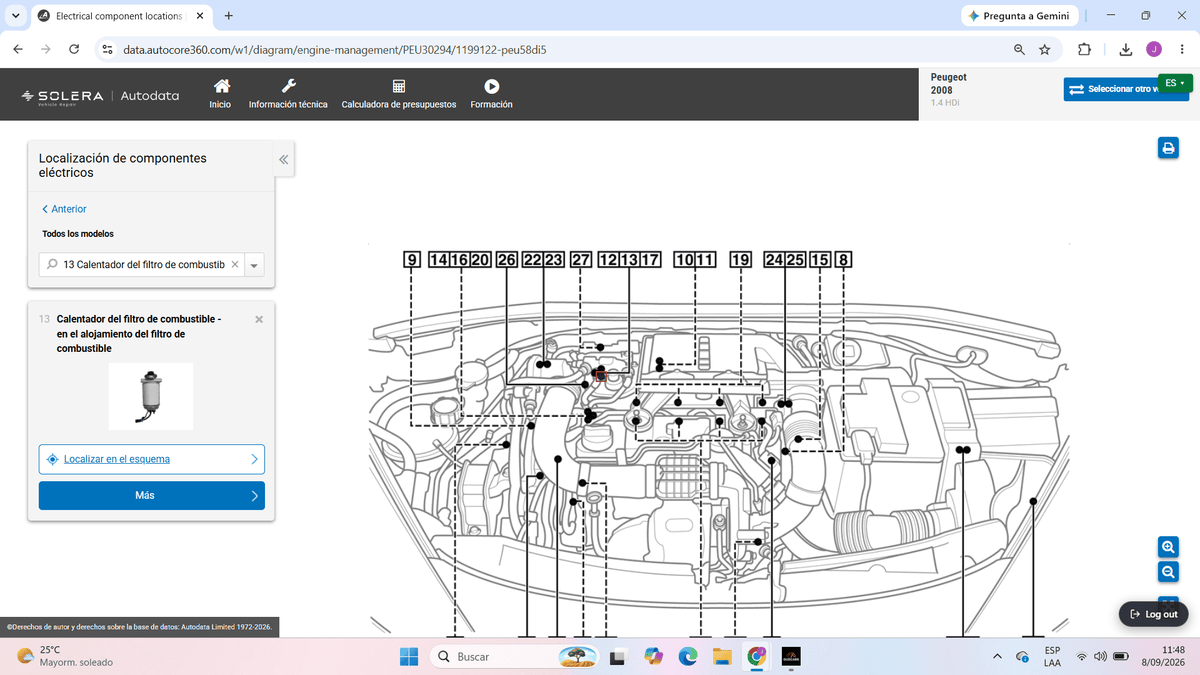
Task: Open browser extensions puzzle icon
Action: pyautogui.click(x=1085, y=50)
